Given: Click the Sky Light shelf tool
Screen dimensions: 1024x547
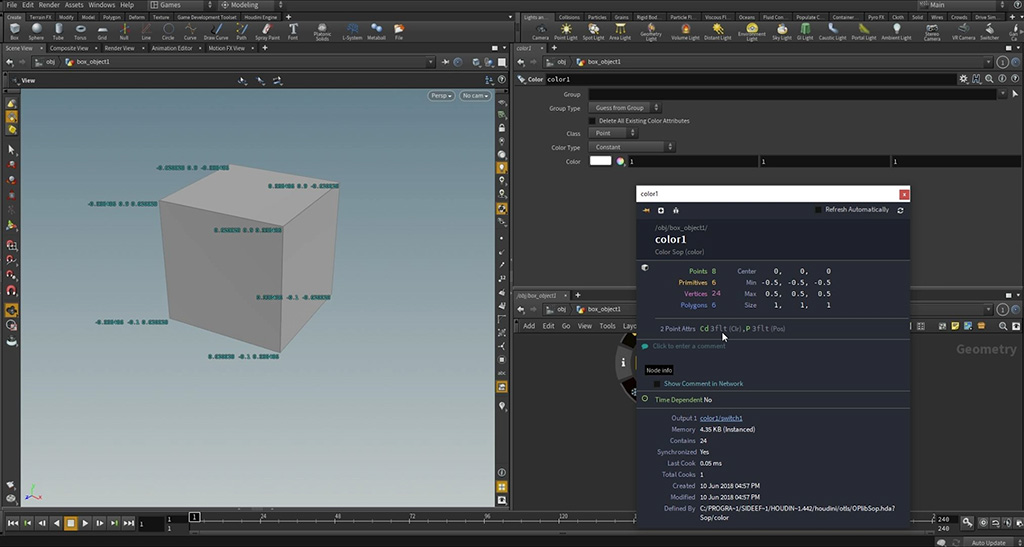Looking at the screenshot, I should click(x=780, y=30).
